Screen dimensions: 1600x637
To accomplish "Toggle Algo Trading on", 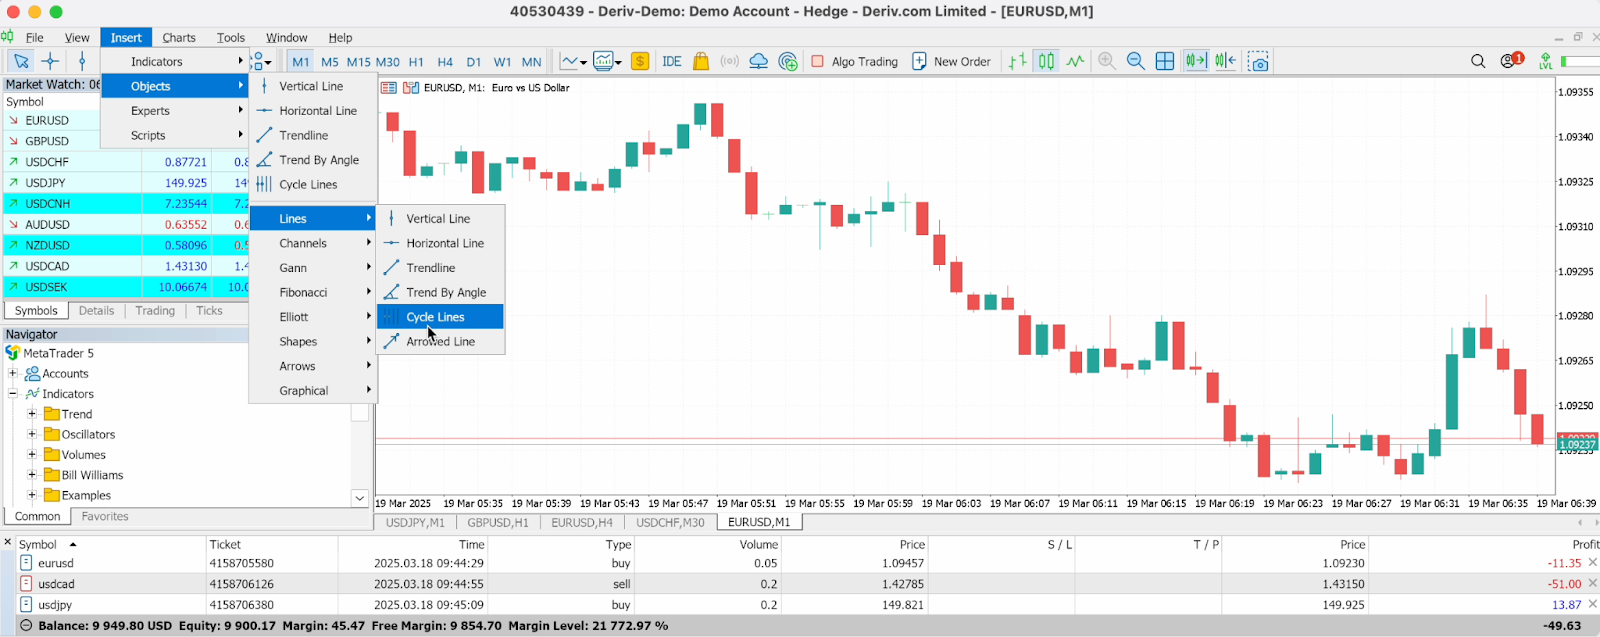I will 854,61.
